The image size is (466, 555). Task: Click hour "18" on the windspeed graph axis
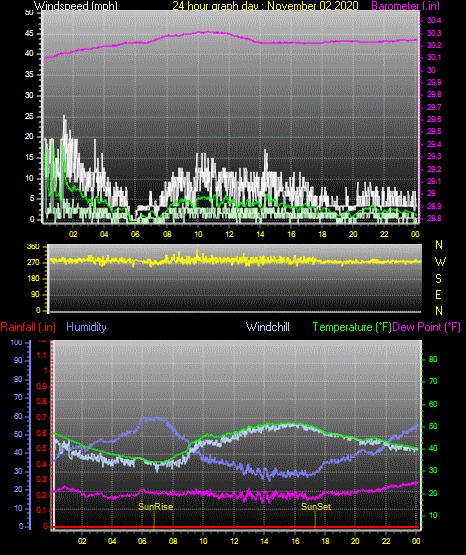pos(322,234)
